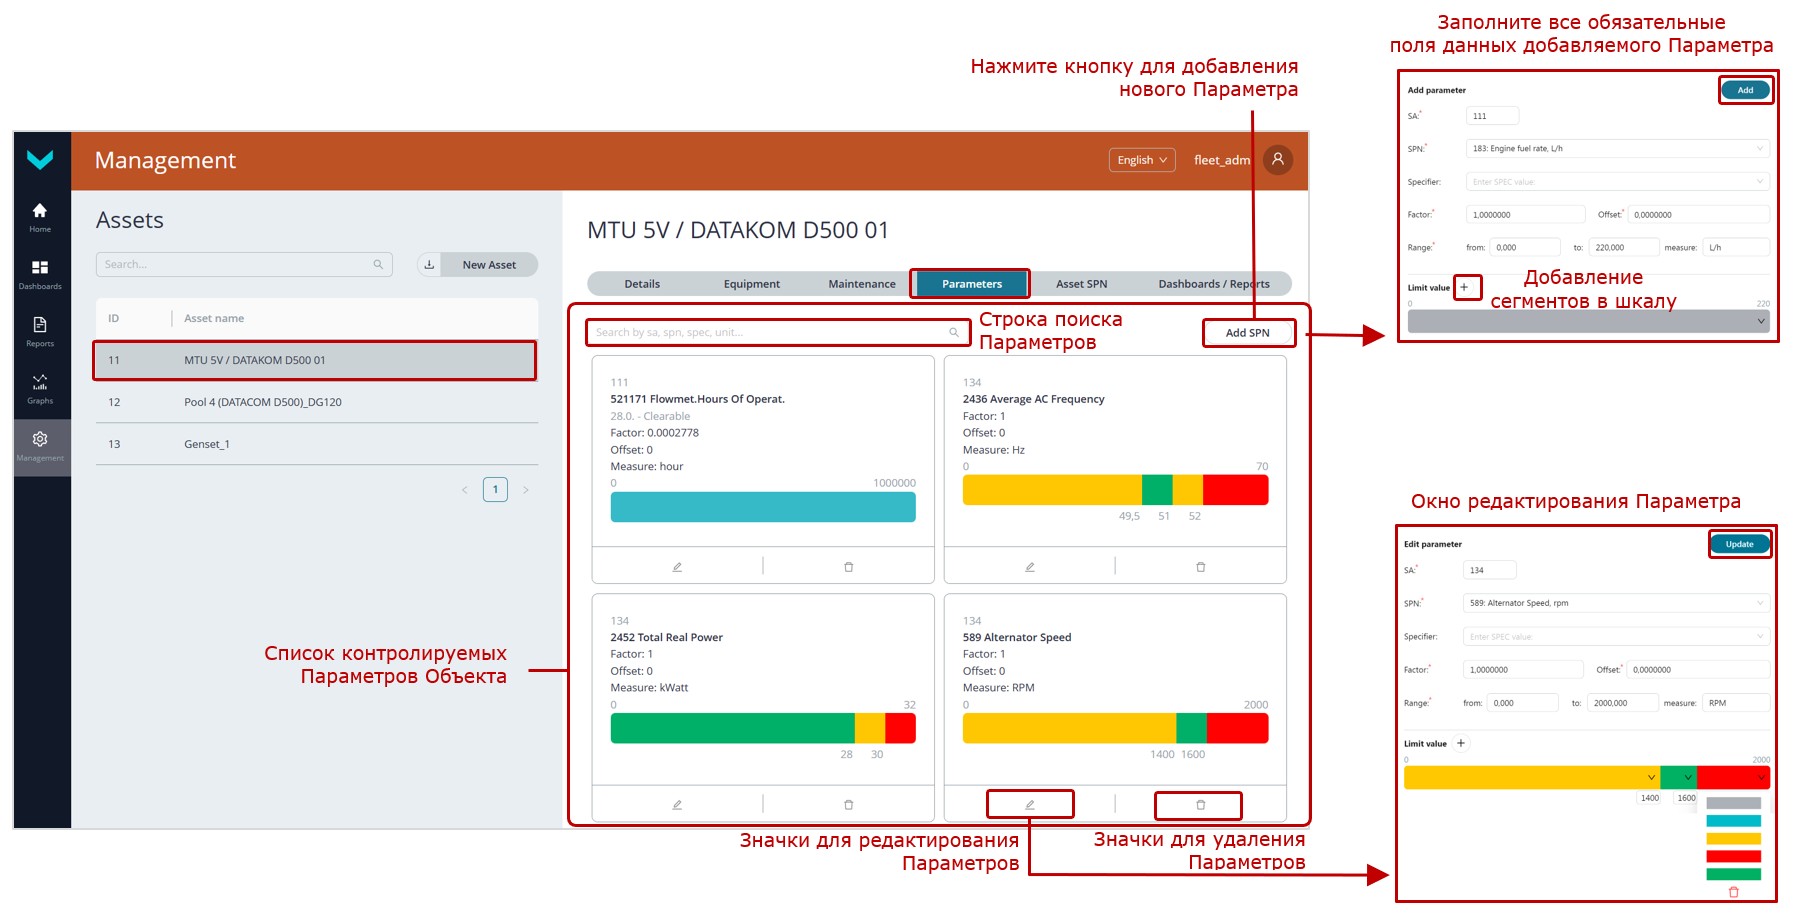Switch to the Asset SPN tab
Image resolution: width=1794 pixels, height=914 pixels.
1081,284
